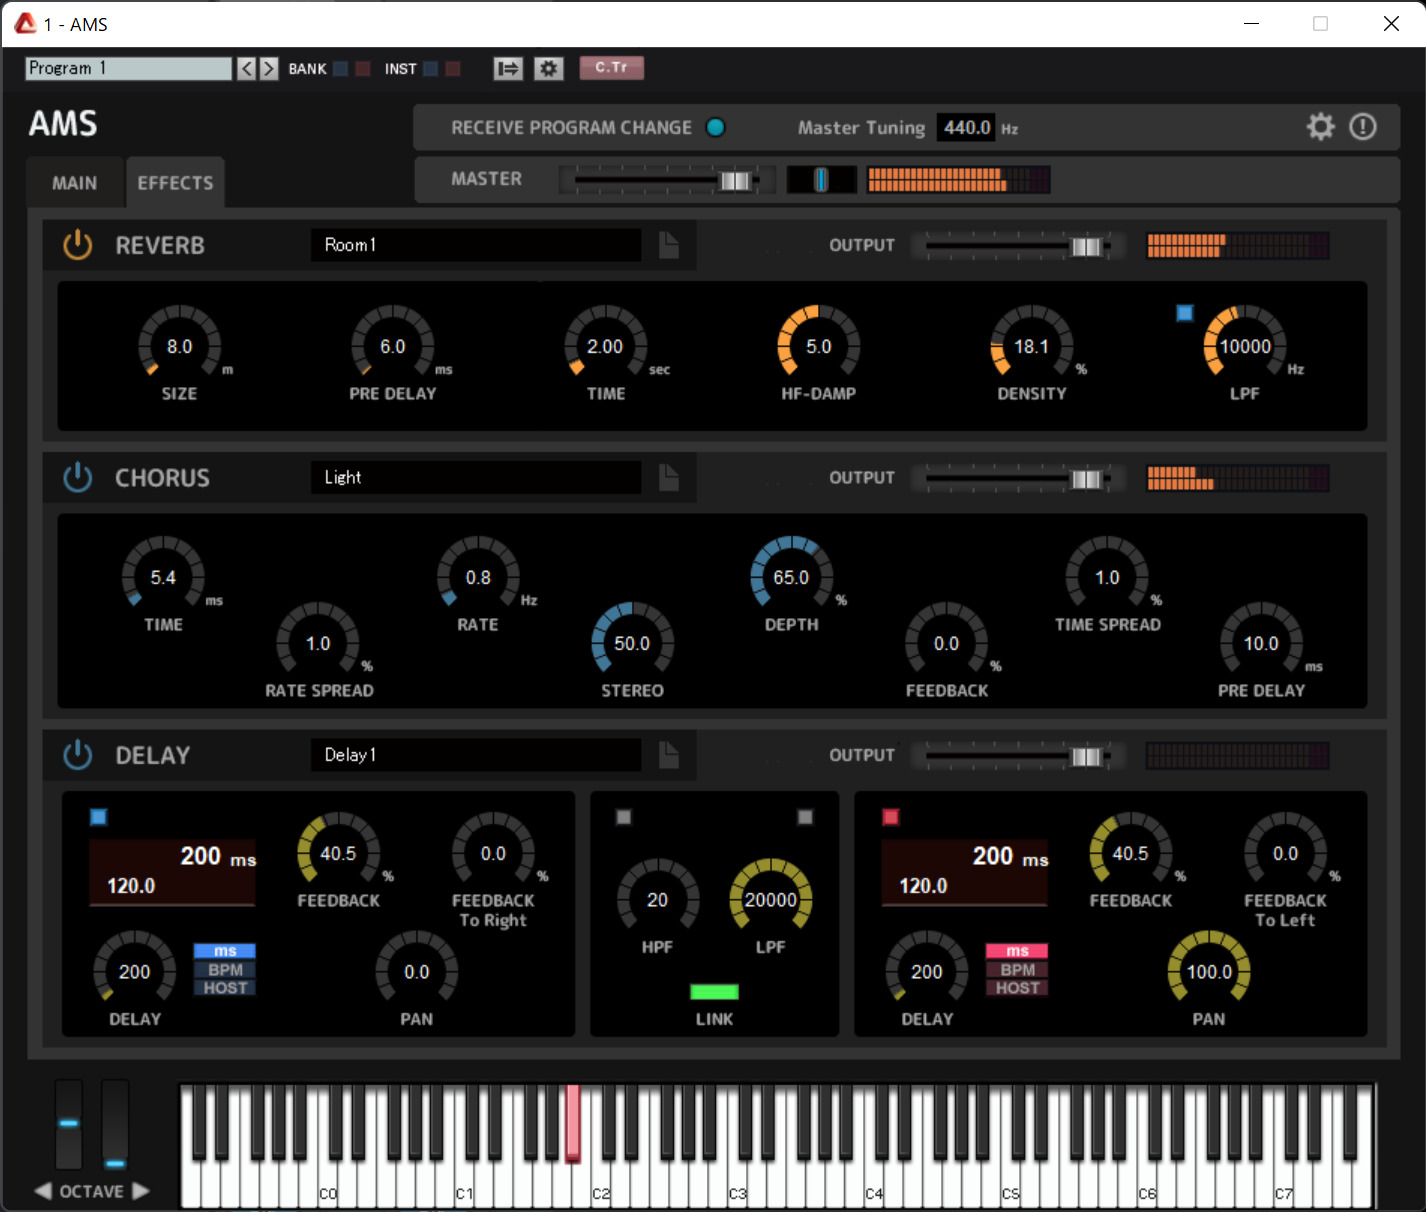Screen dimensions: 1426x1212
Task: Toggle right delay channel red square
Action: pos(890,817)
